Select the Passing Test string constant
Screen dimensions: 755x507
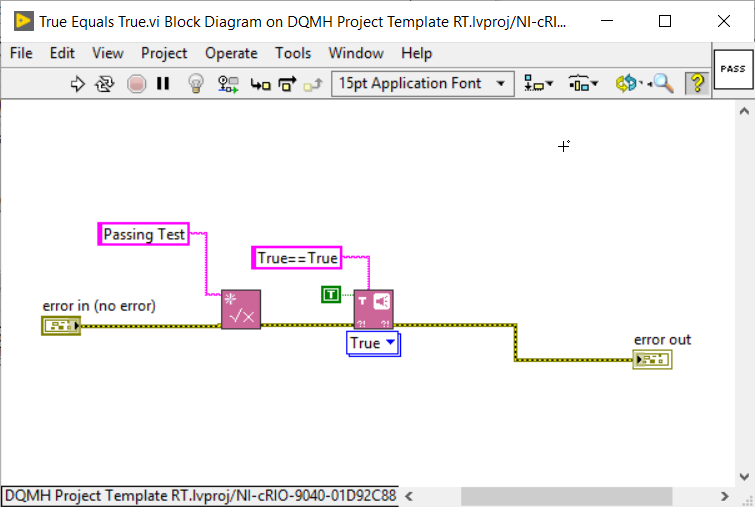(143, 234)
